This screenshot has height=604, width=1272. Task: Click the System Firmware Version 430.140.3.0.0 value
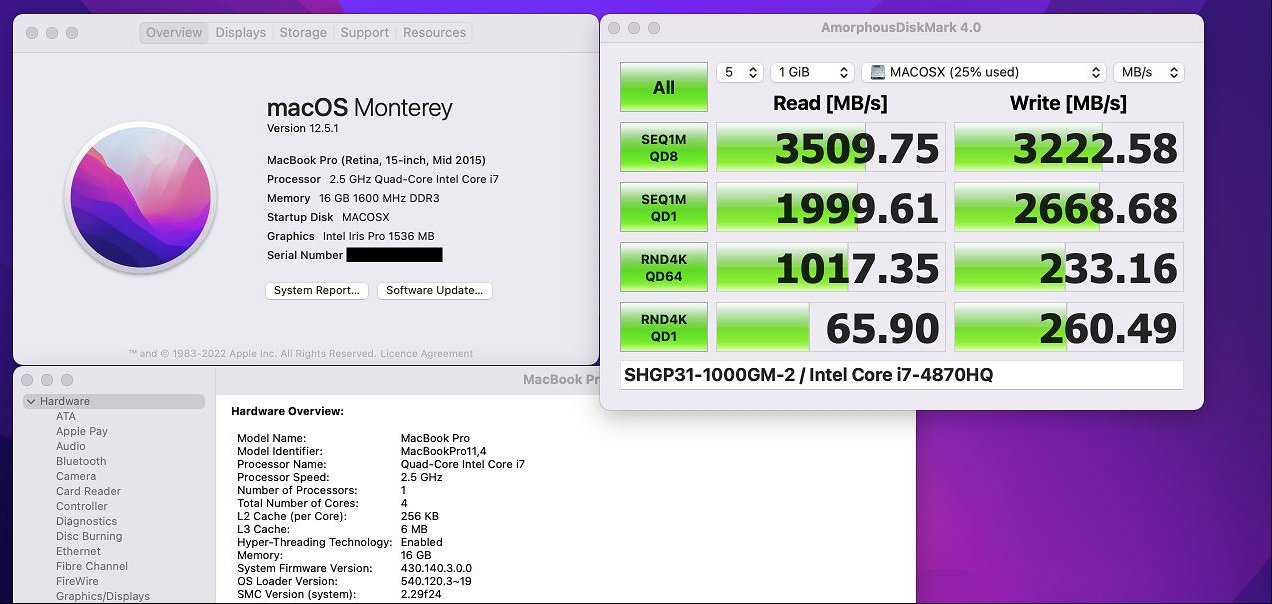click(x=436, y=568)
